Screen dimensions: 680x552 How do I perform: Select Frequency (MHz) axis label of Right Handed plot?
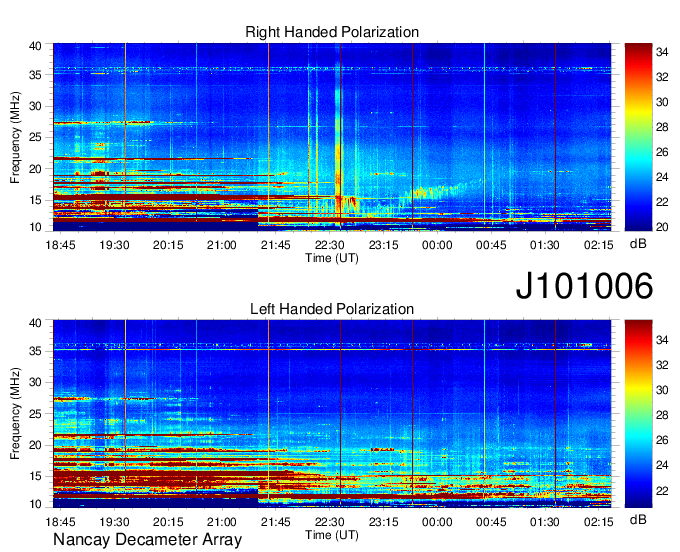coord(15,137)
